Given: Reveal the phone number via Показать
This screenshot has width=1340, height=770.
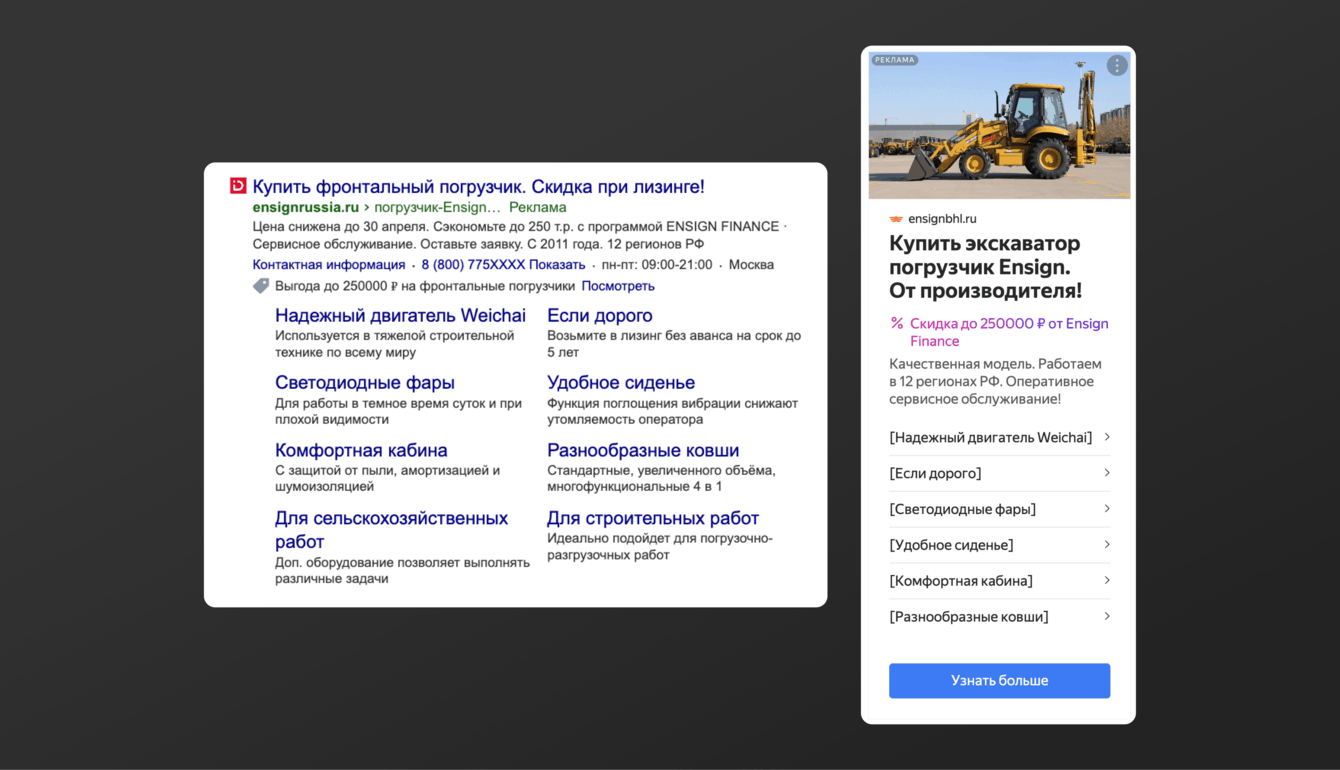Looking at the screenshot, I should 557,265.
